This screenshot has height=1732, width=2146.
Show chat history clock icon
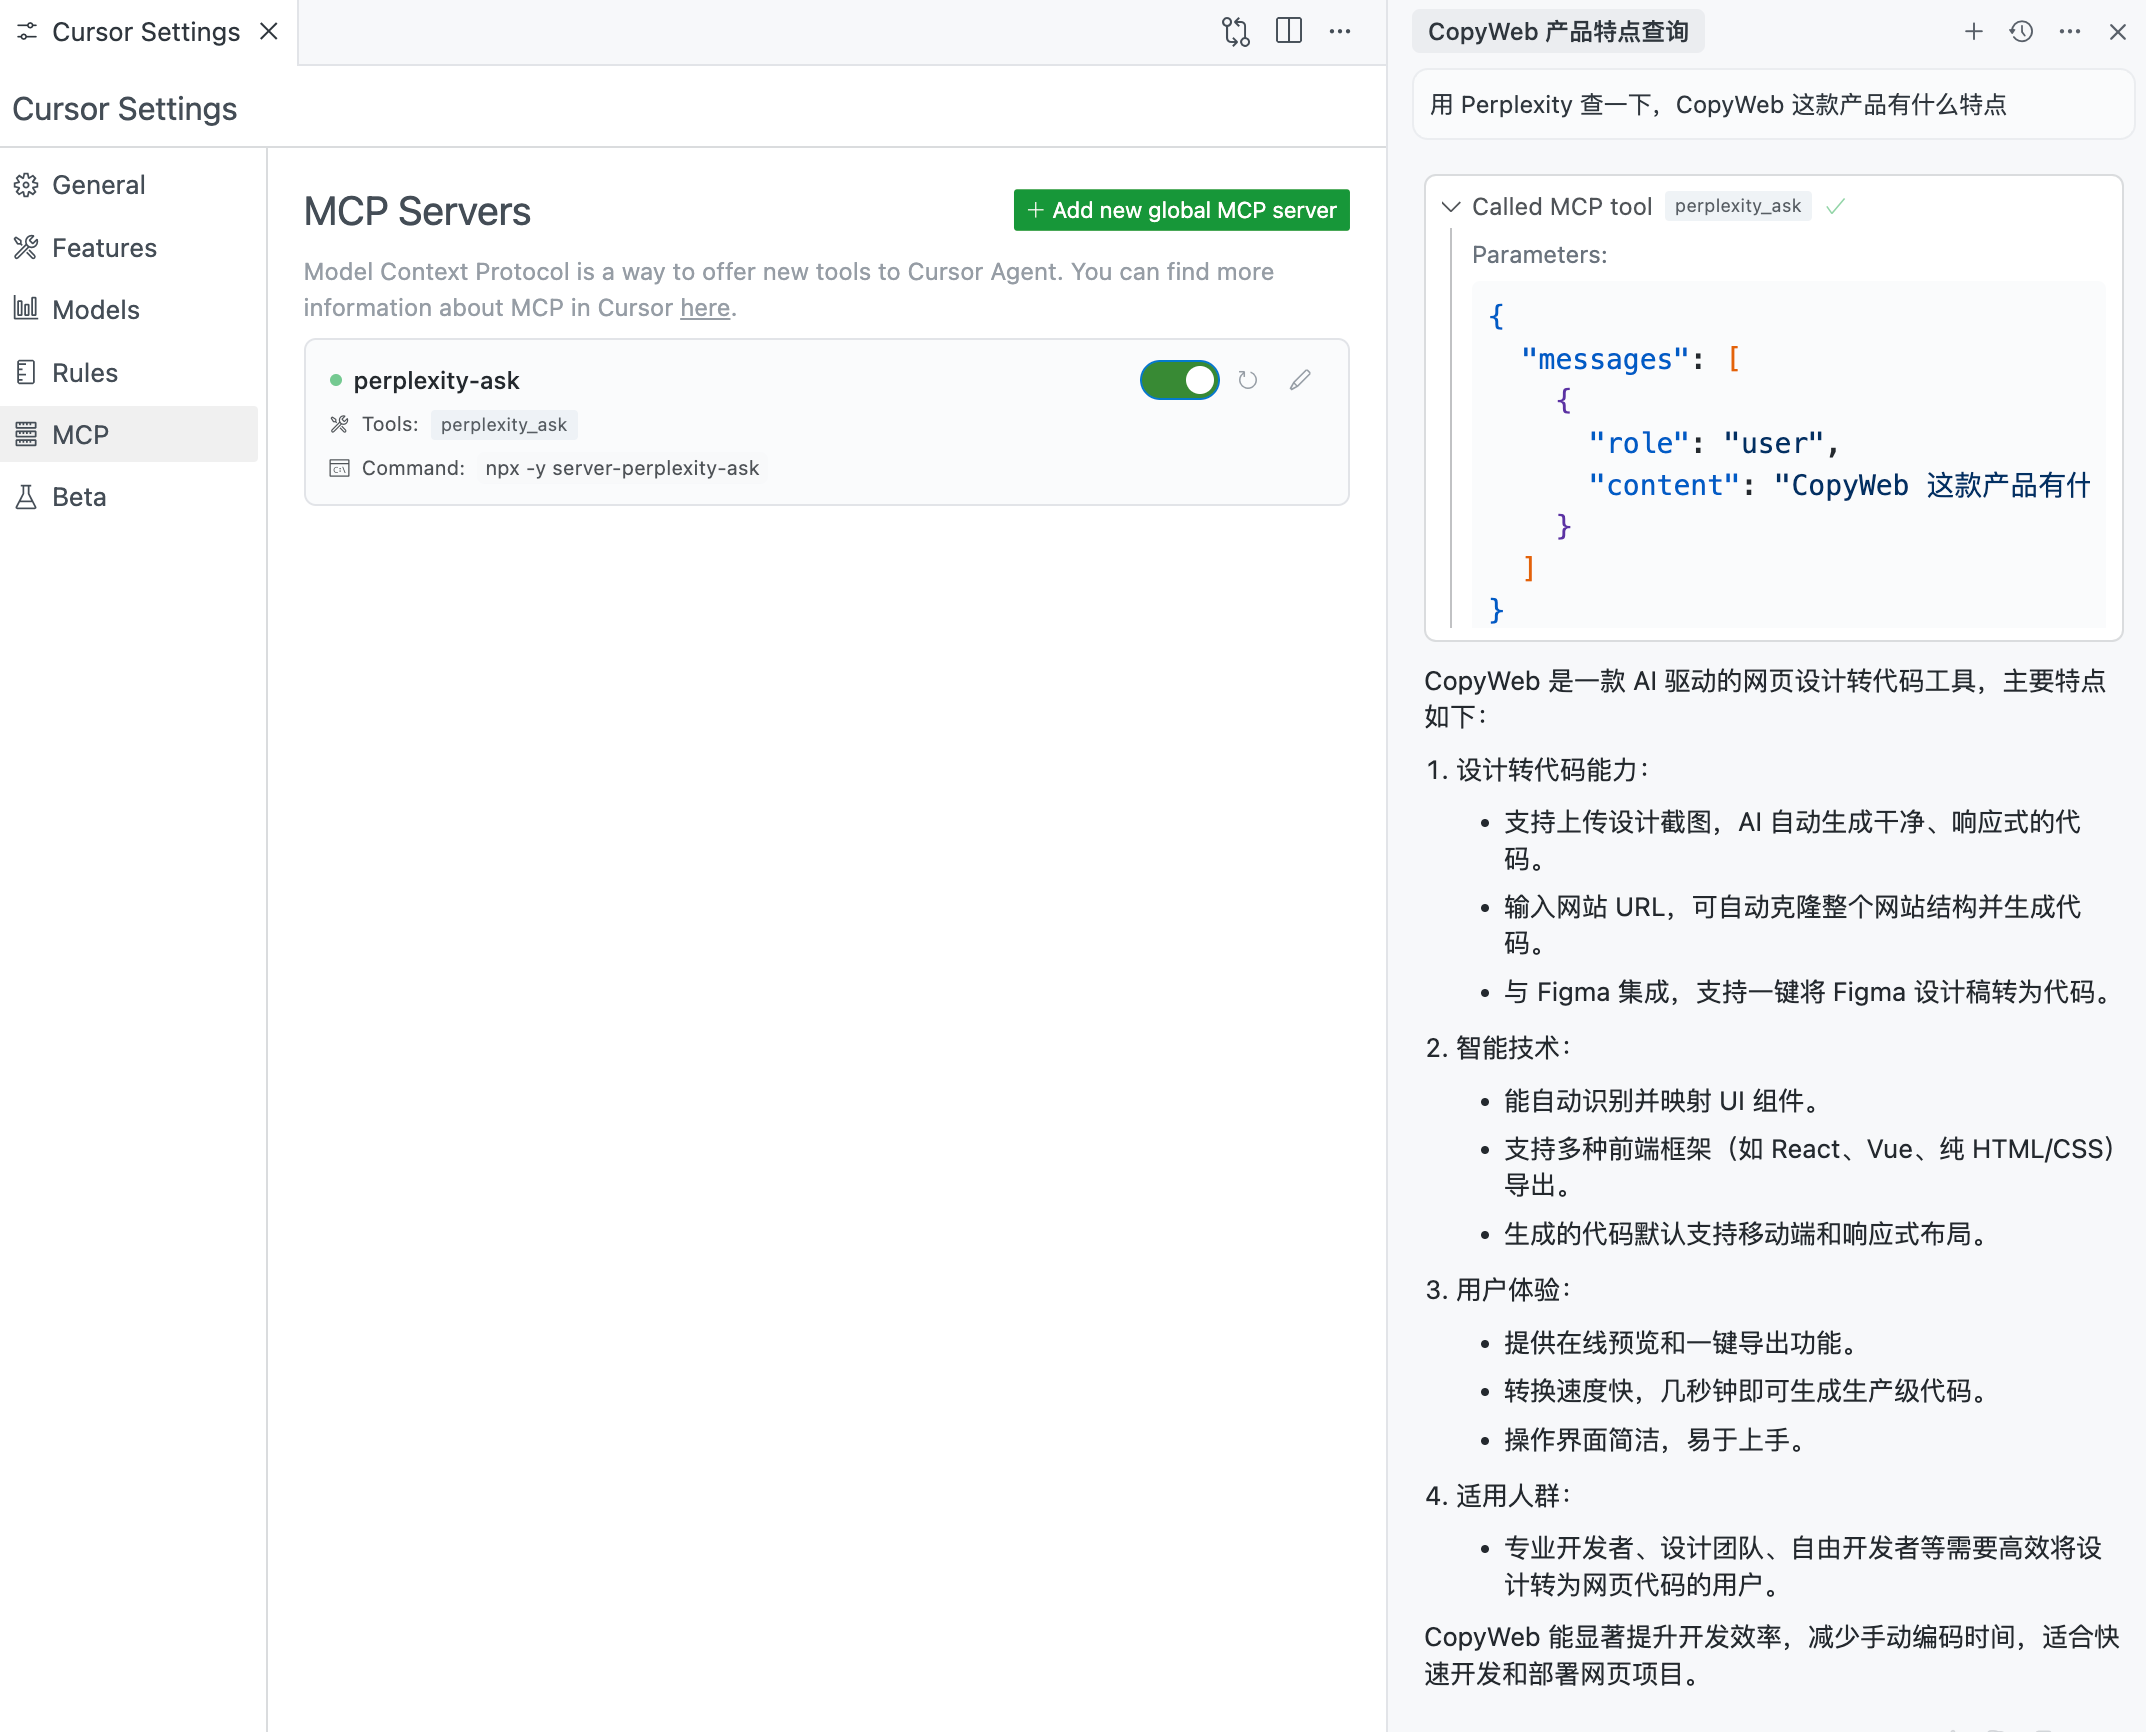(2021, 32)
